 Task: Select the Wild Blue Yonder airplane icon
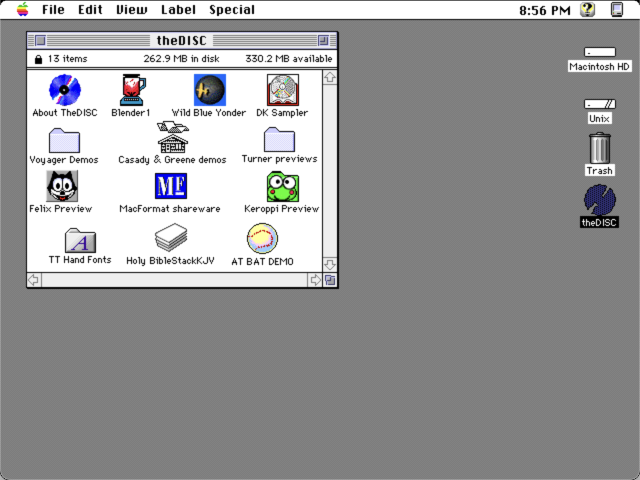pyautogui.click(x=210, y=90)
